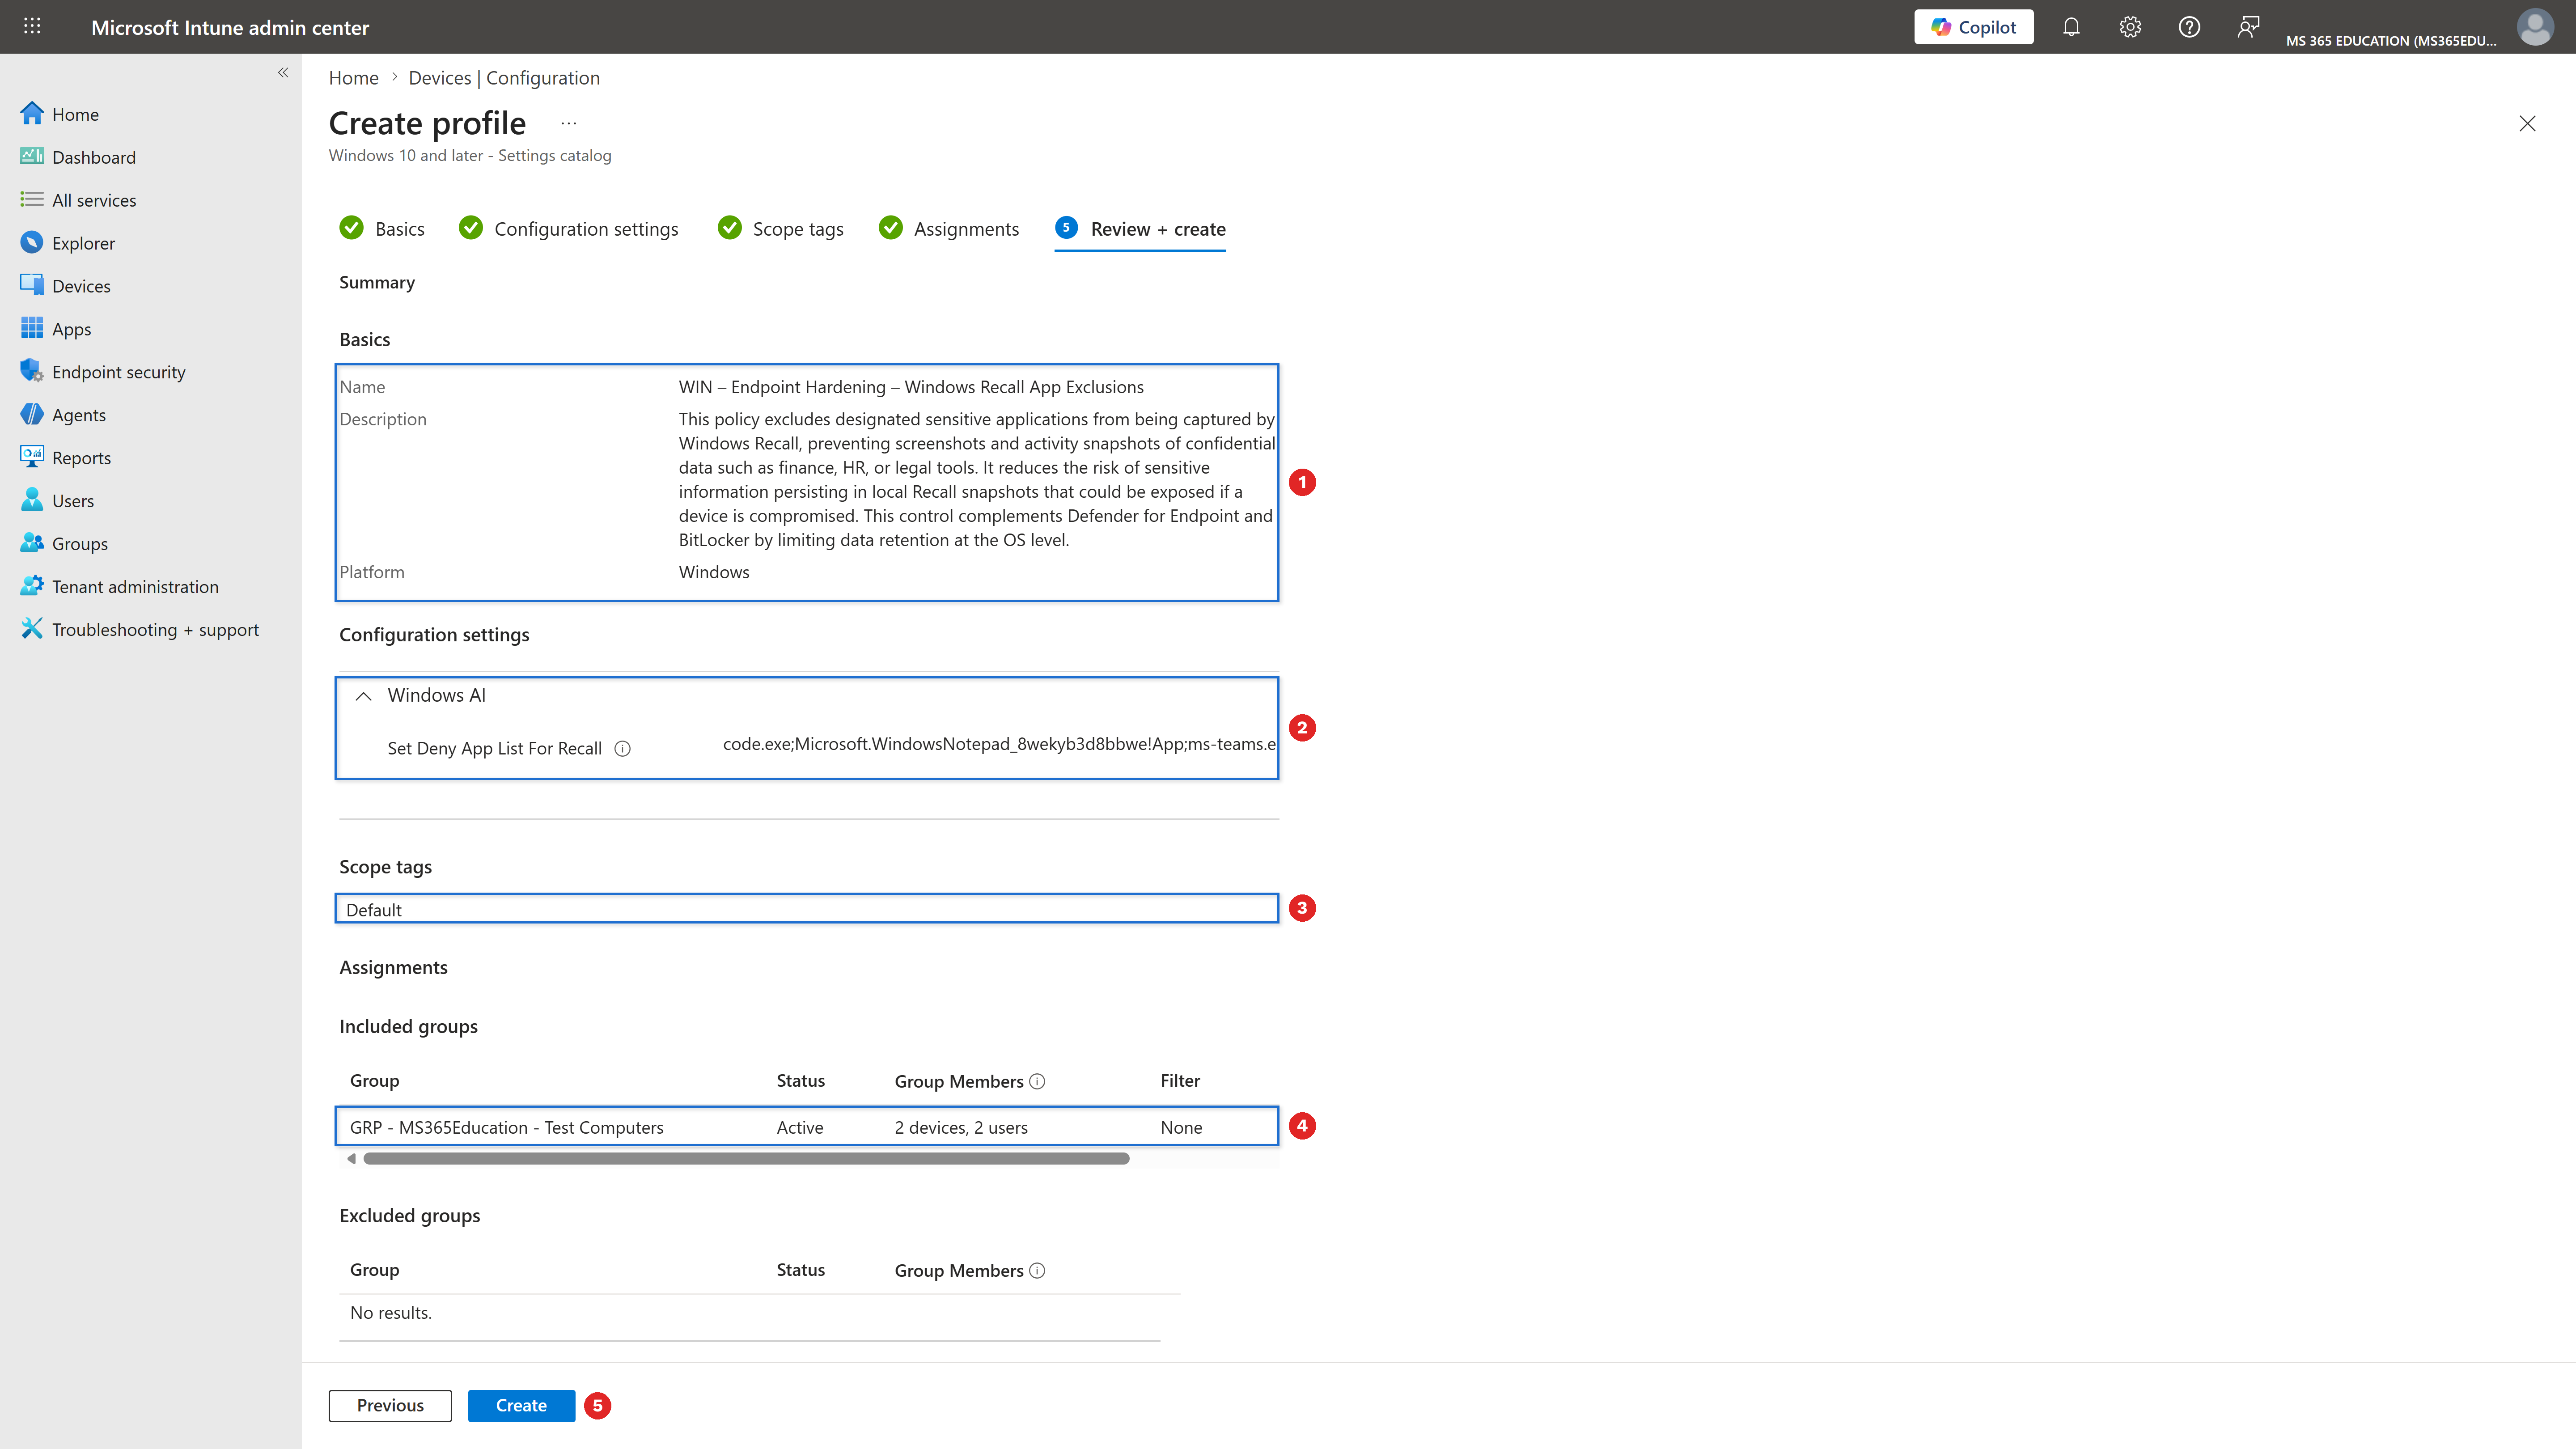Image resolution: width=2576 pixels, height=1449 pixels.
Task: Open the Create profile ellipsis menu
Action: [x=569, y=123]
